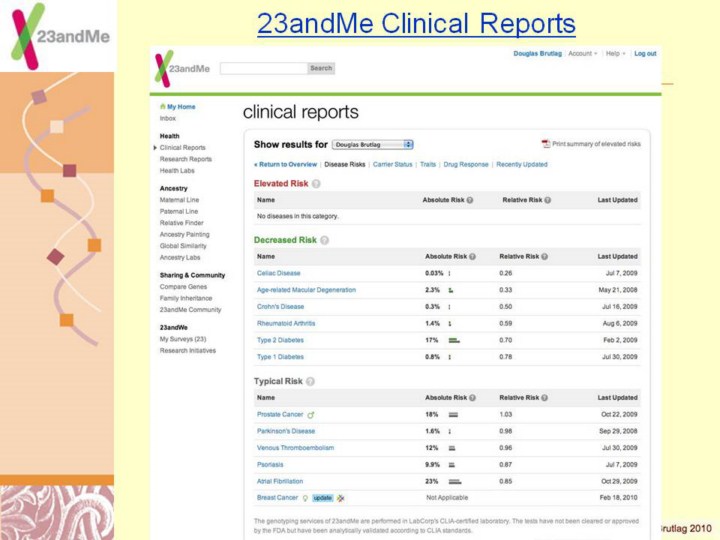Open the Celiac Disease report link
Viewport: 720px width, 540px height.
coord(278,273)
